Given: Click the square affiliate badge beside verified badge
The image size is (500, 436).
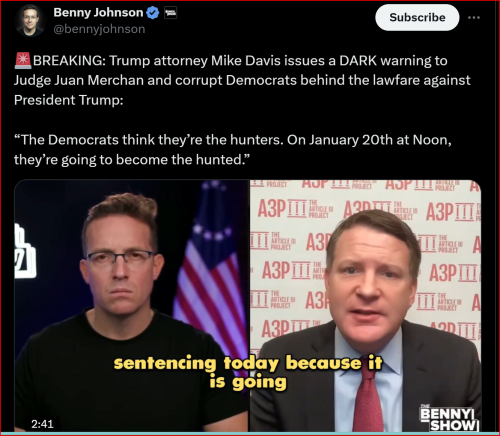Looking at the screenshot, I should tap(170, 13).
